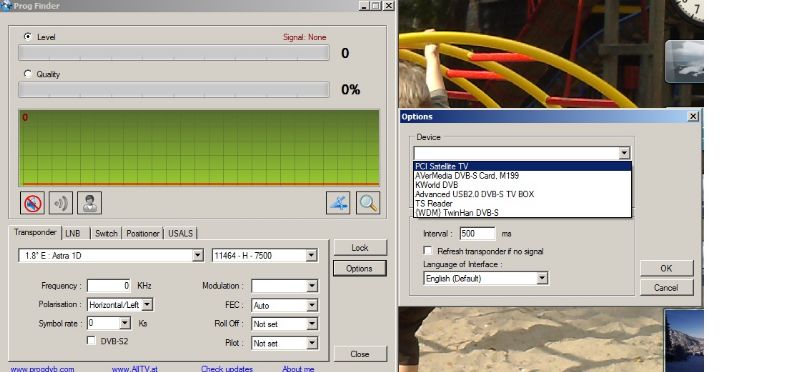Image resolution: width=796 pixels, height=372 pixels.
Task: Open the Symbol rate dropdown
Action: [x=125, y=323]
